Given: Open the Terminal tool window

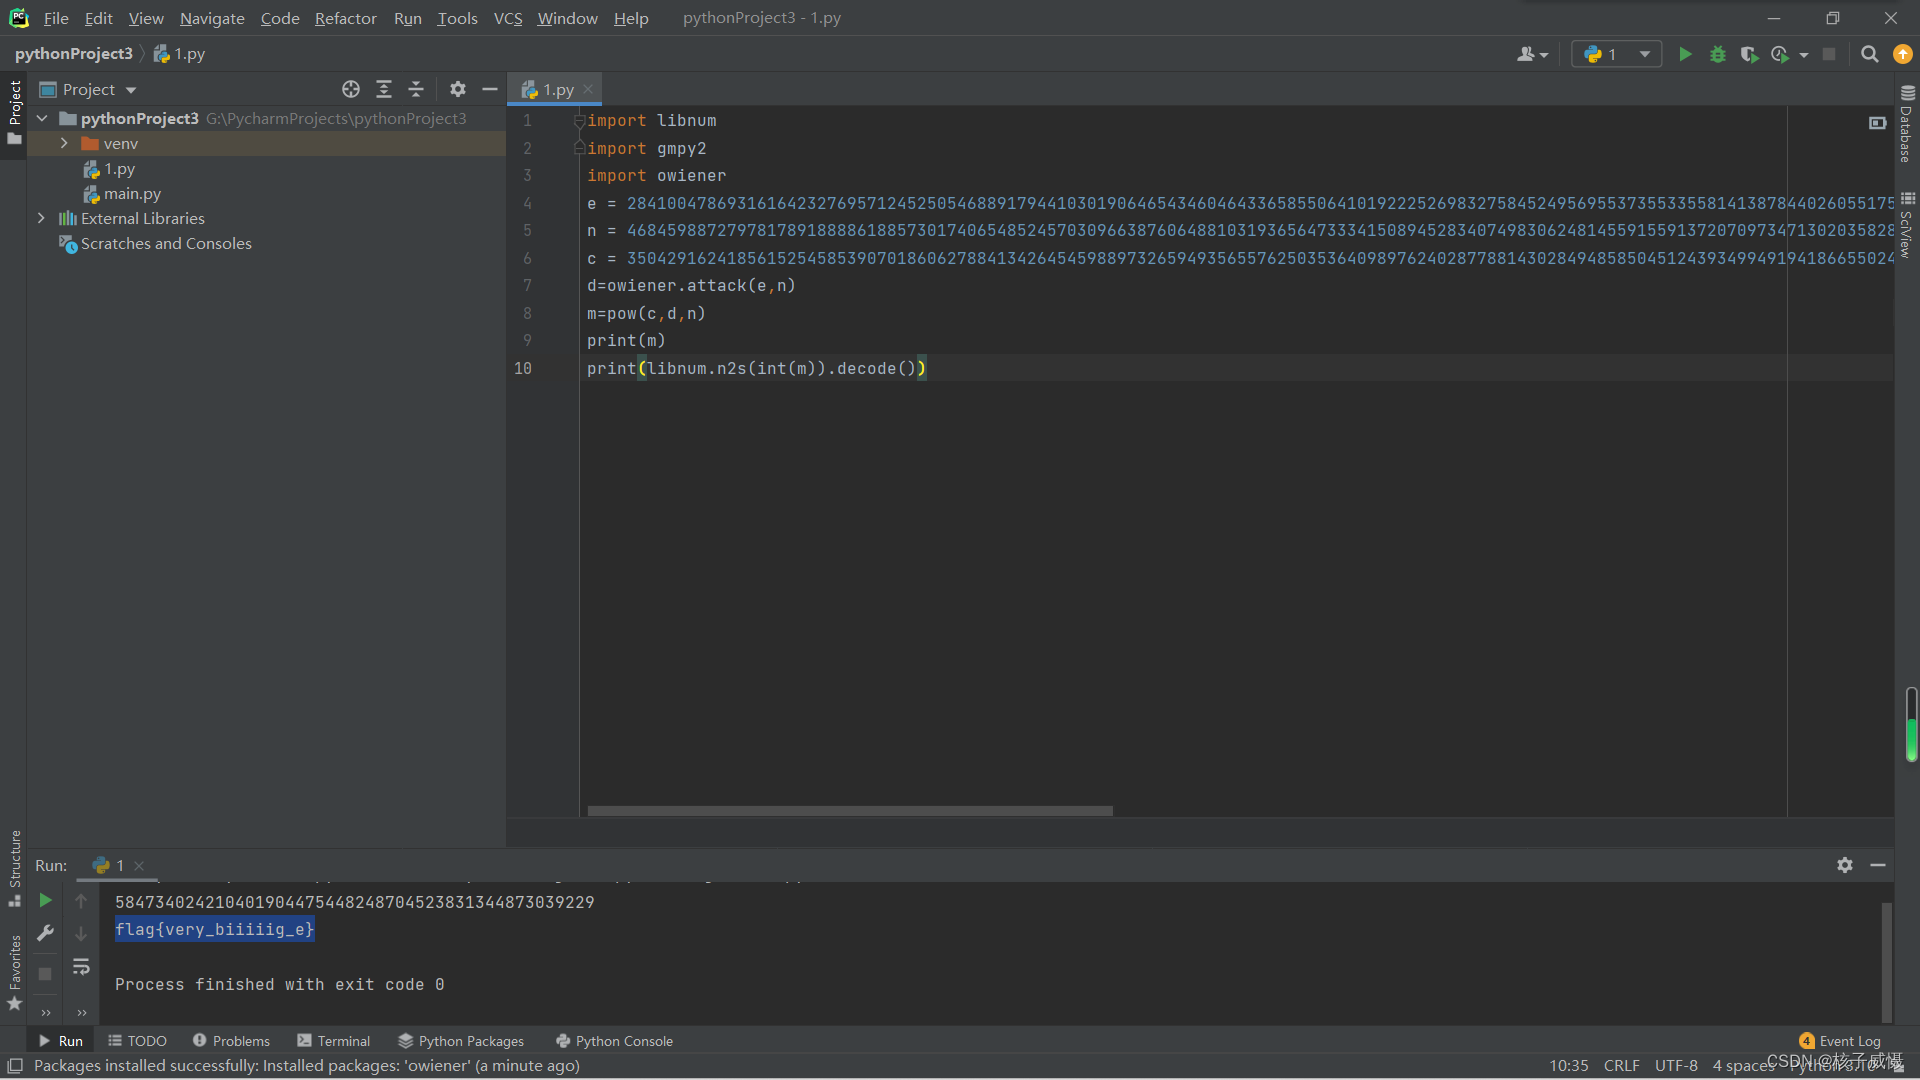Looking at the screenshot, I should click(334, 1041).
